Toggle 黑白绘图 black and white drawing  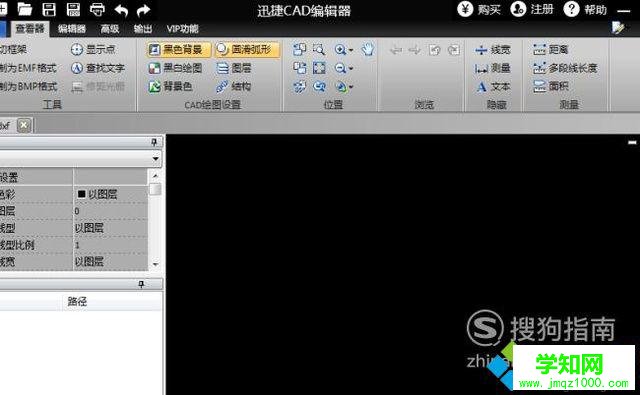176,68
